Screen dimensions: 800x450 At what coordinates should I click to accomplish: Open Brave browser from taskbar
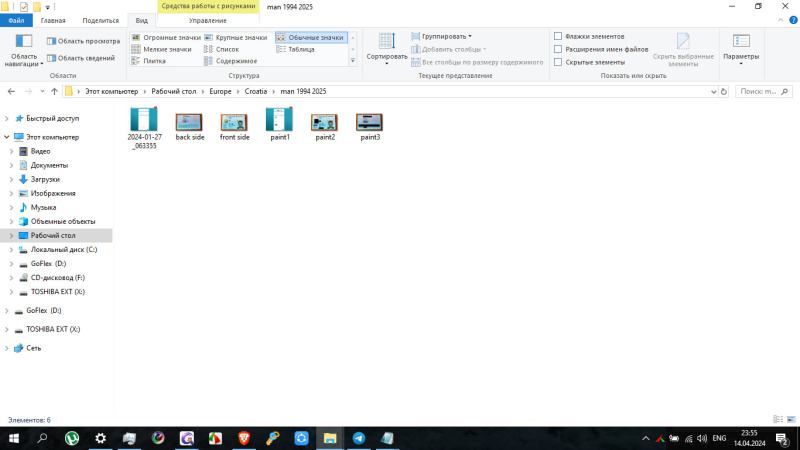pyautogui.click(x=244, y=438)
